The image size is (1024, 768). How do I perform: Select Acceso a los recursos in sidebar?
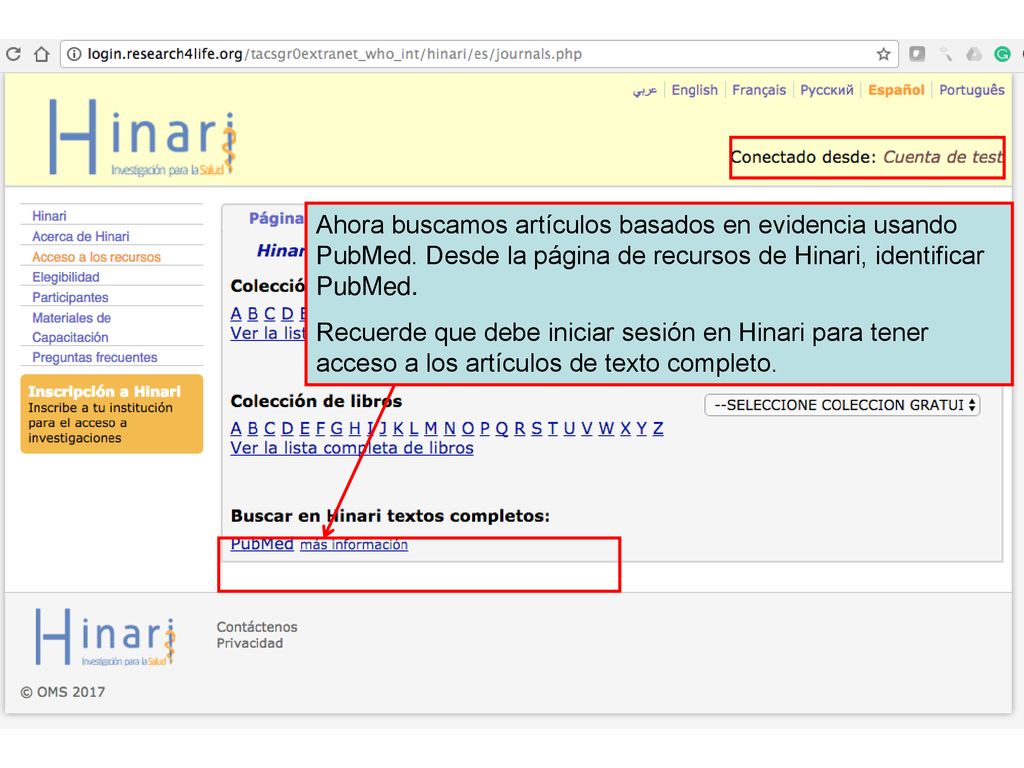(96, 257)
